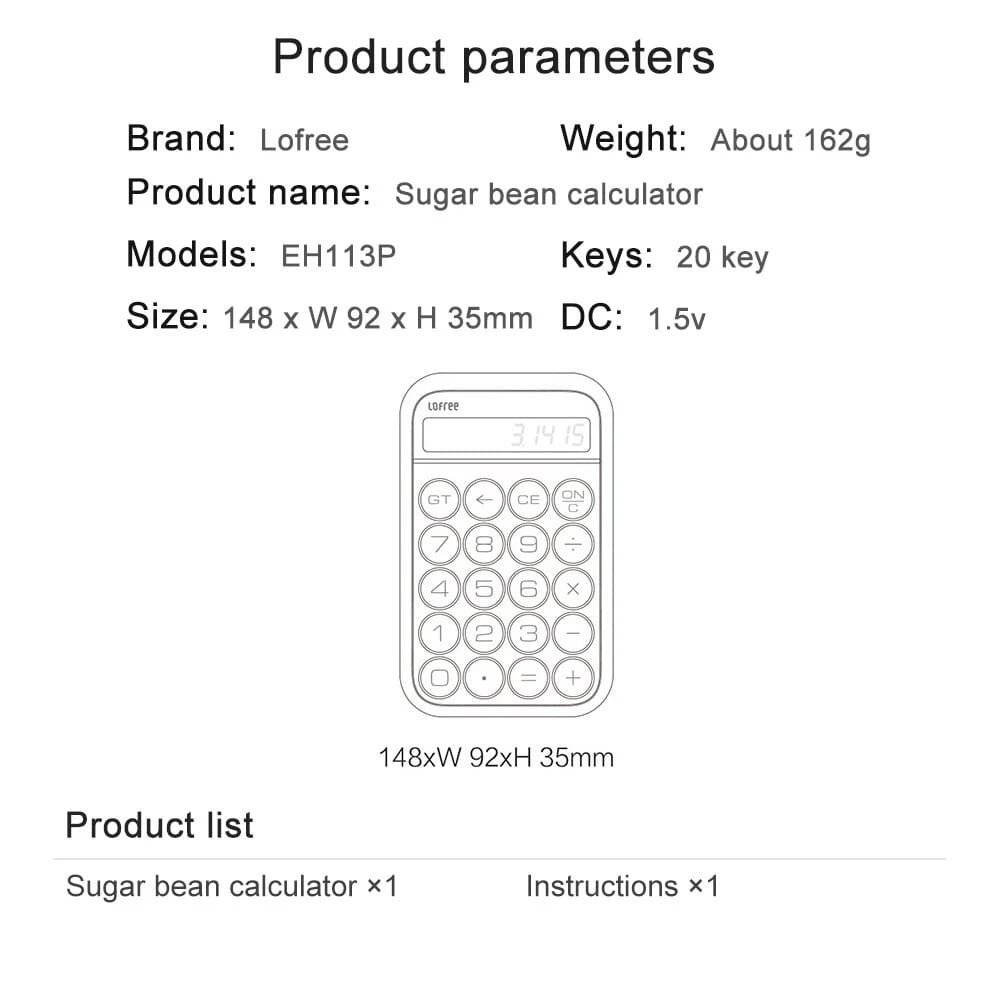Click the Lofree logo on the calculator

[x=443, y=406]
